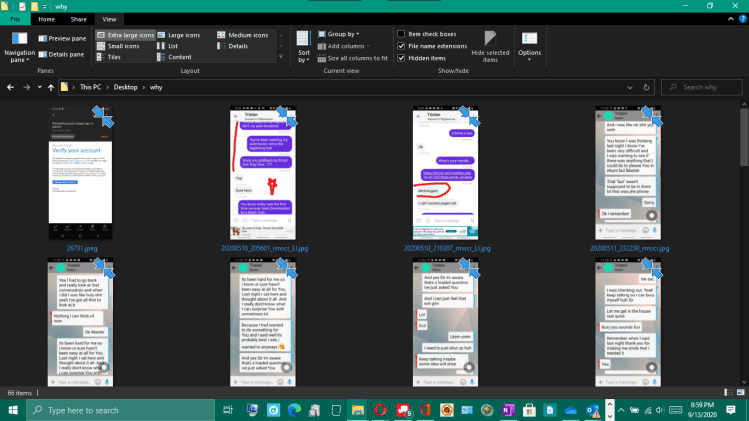Image resolution: width=749 pixels, height=421 pixels.
Task: Show the Details pane
Action: (60, 54)
